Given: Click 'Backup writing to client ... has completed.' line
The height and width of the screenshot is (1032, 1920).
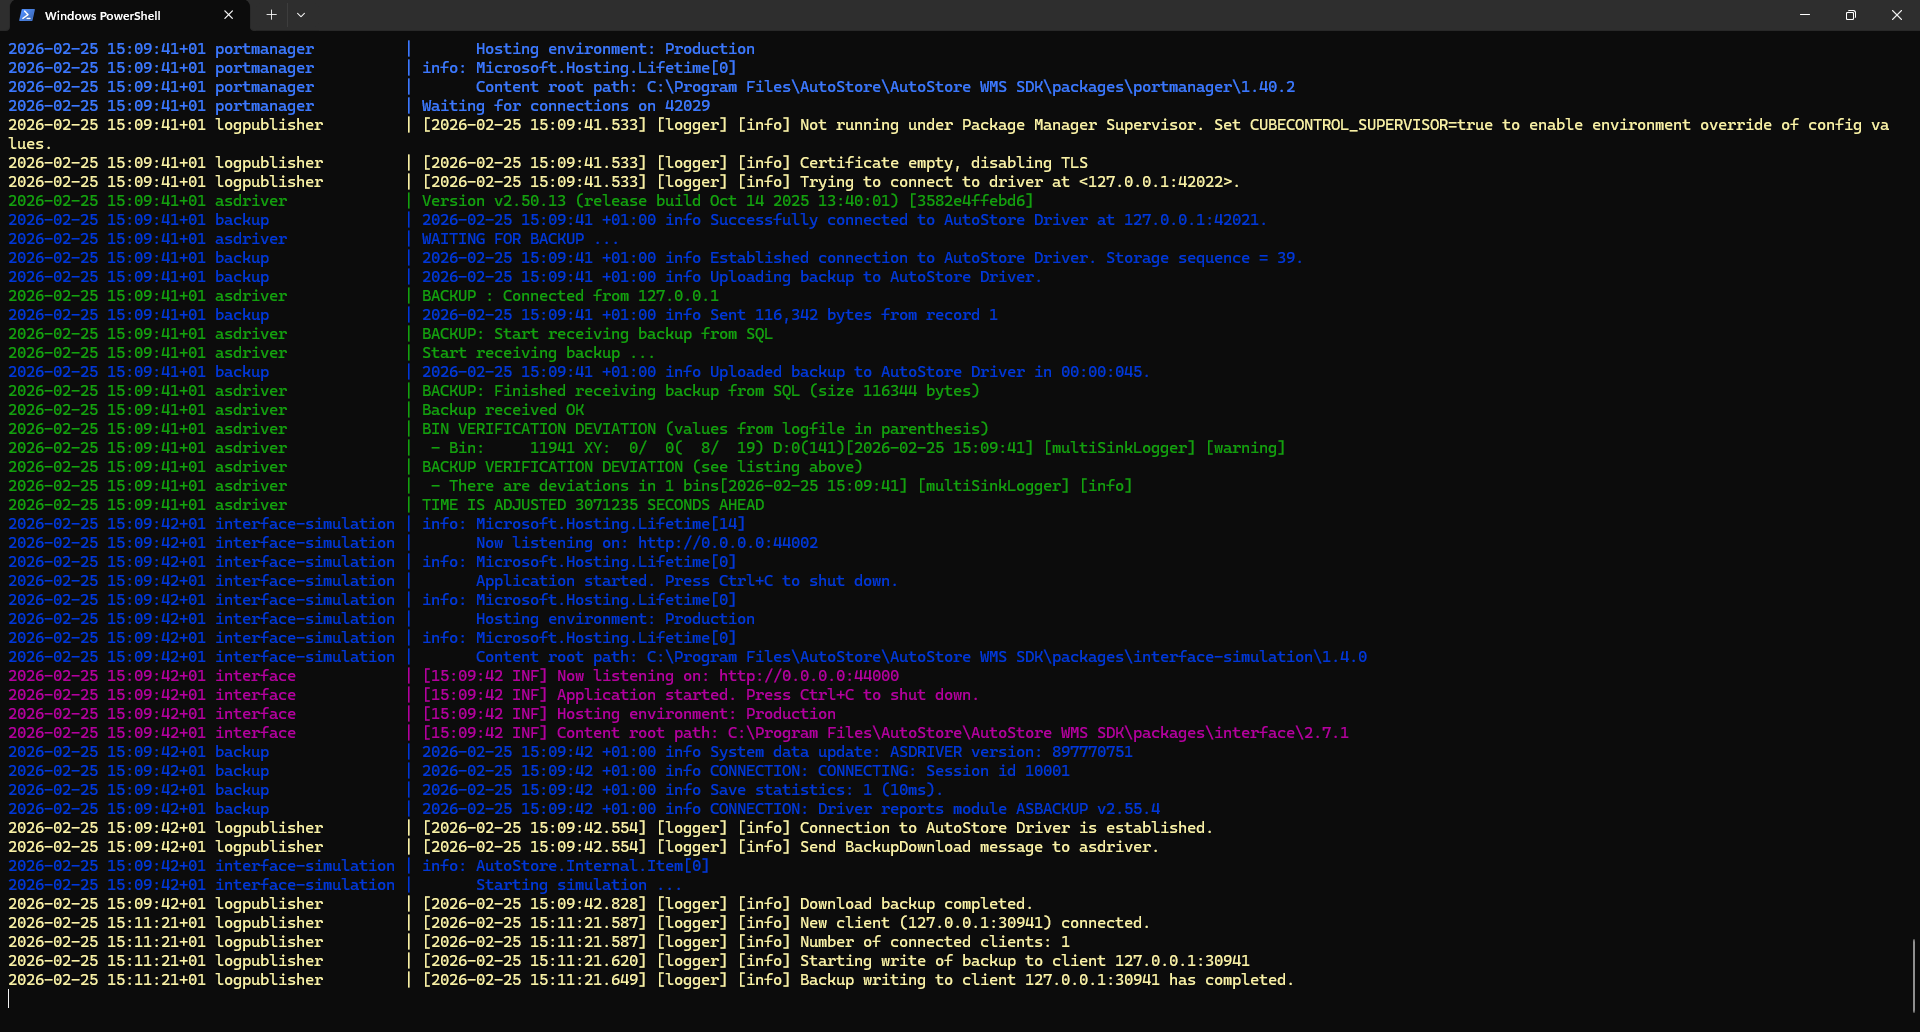Looking at the screenshot, I should point(1047,980).
